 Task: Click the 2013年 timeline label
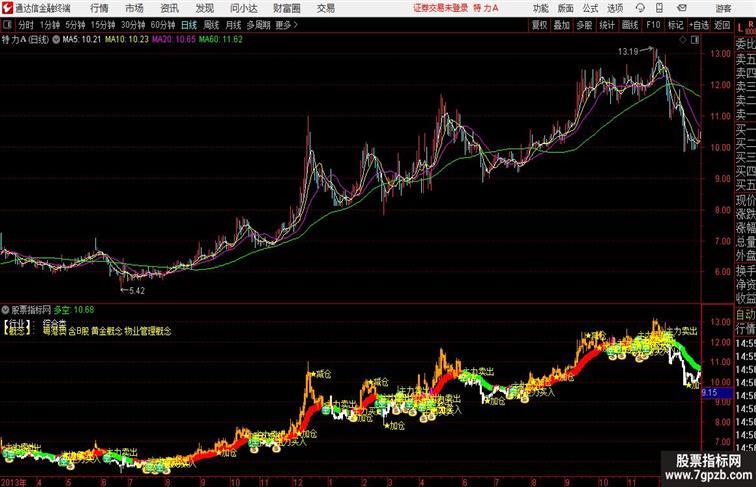(x=14, y=482)
